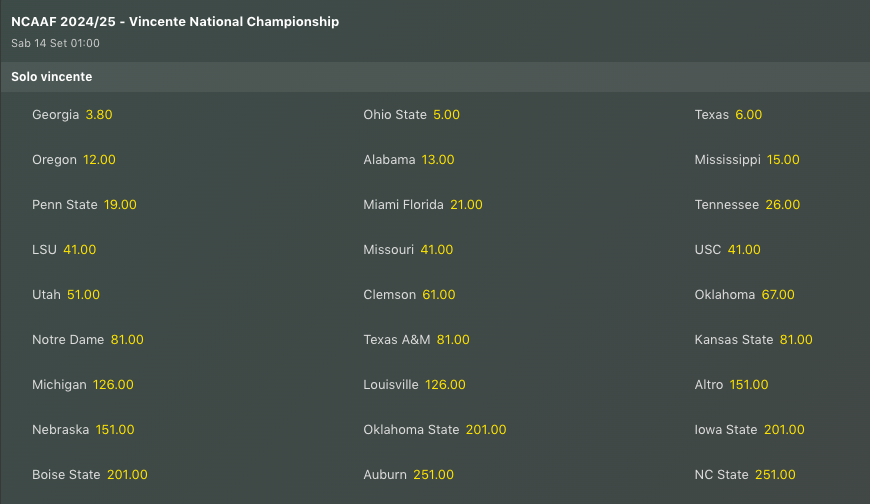Select Ohio State odds 5.00
The width and height of the screenshot is (870, 504).
[x=446, y=115]
